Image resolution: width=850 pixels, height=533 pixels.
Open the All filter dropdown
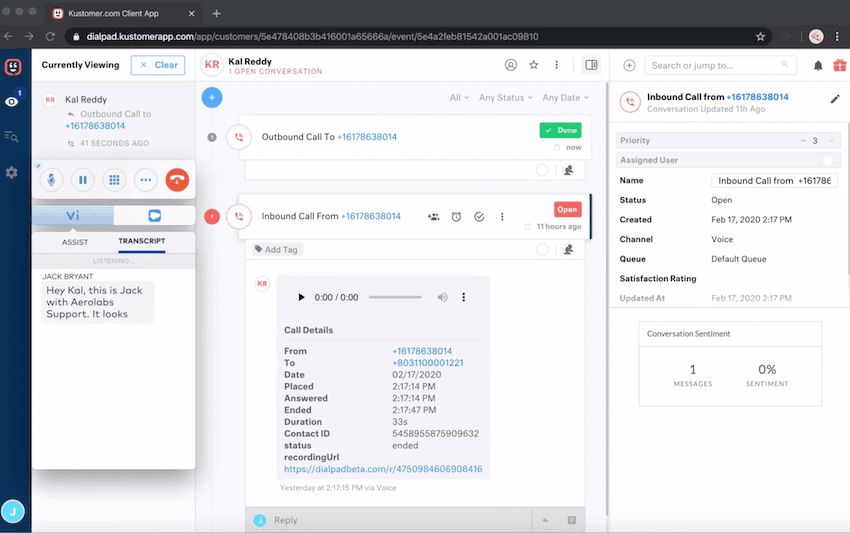pyautogui.click(x=459, y=98)
